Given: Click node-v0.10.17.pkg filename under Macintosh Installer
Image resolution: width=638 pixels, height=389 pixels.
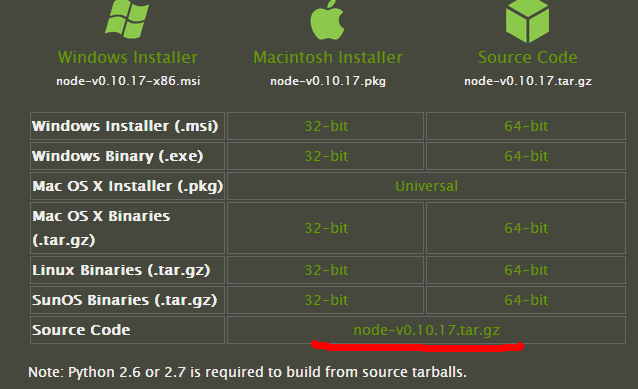Looking at the screenshot, I should 328,81.
